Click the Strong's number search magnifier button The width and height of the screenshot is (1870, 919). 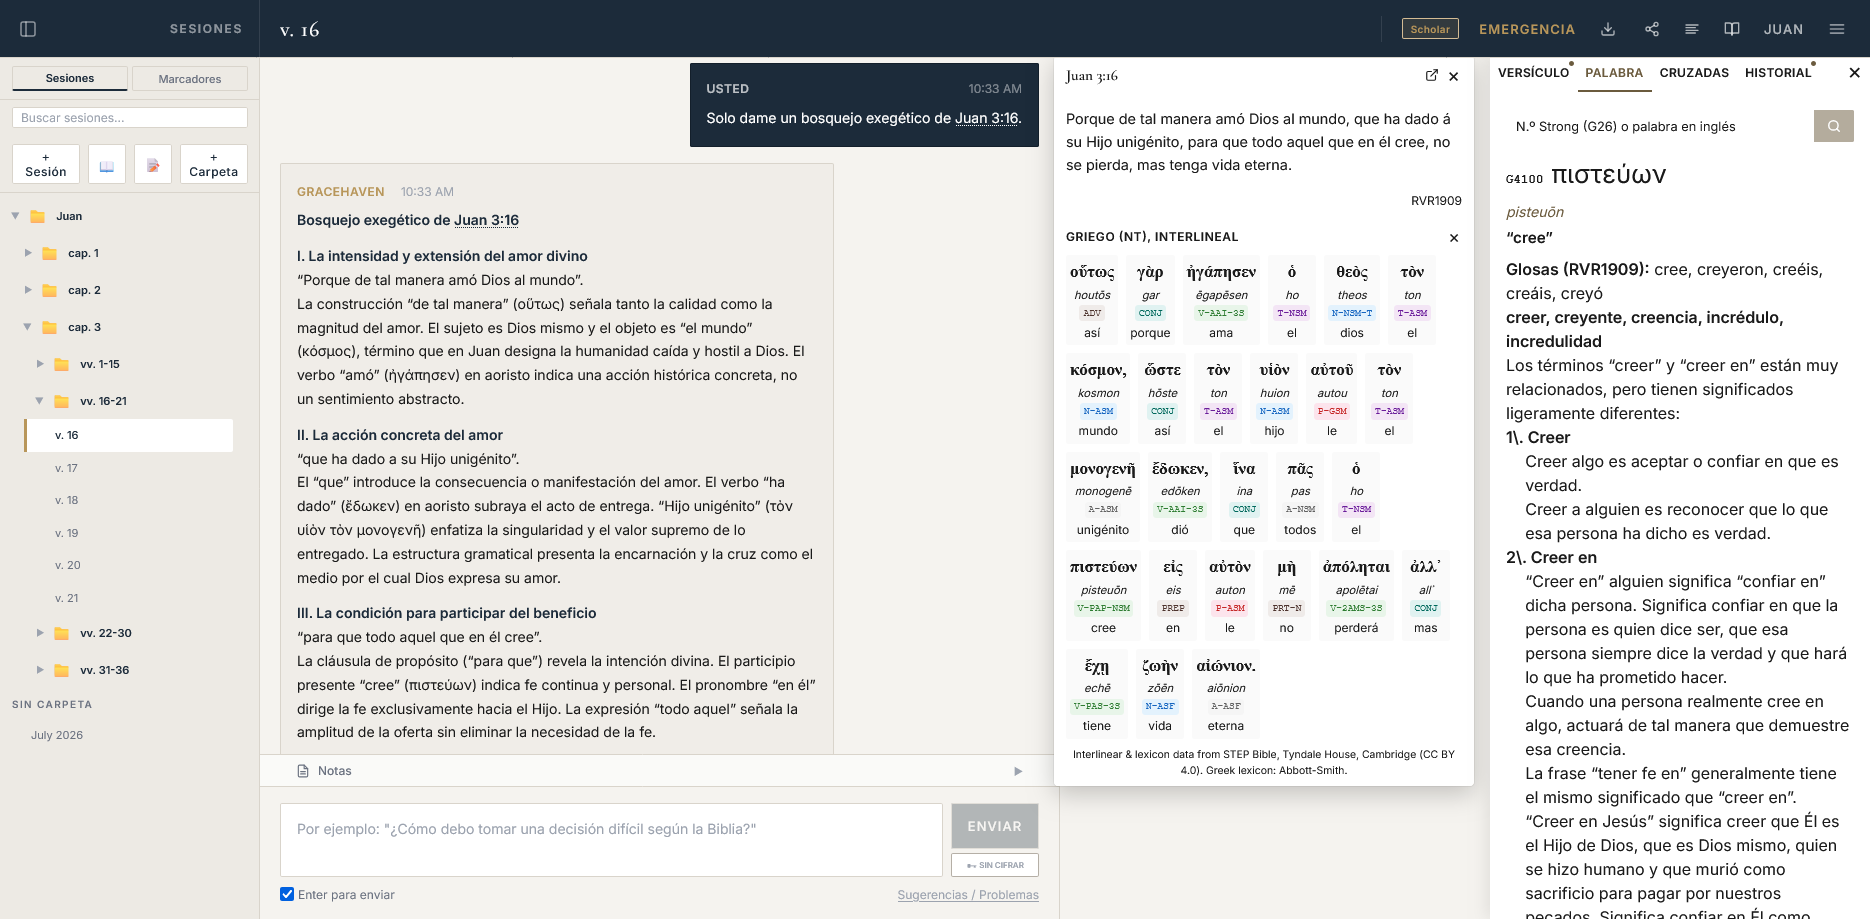1834,126
